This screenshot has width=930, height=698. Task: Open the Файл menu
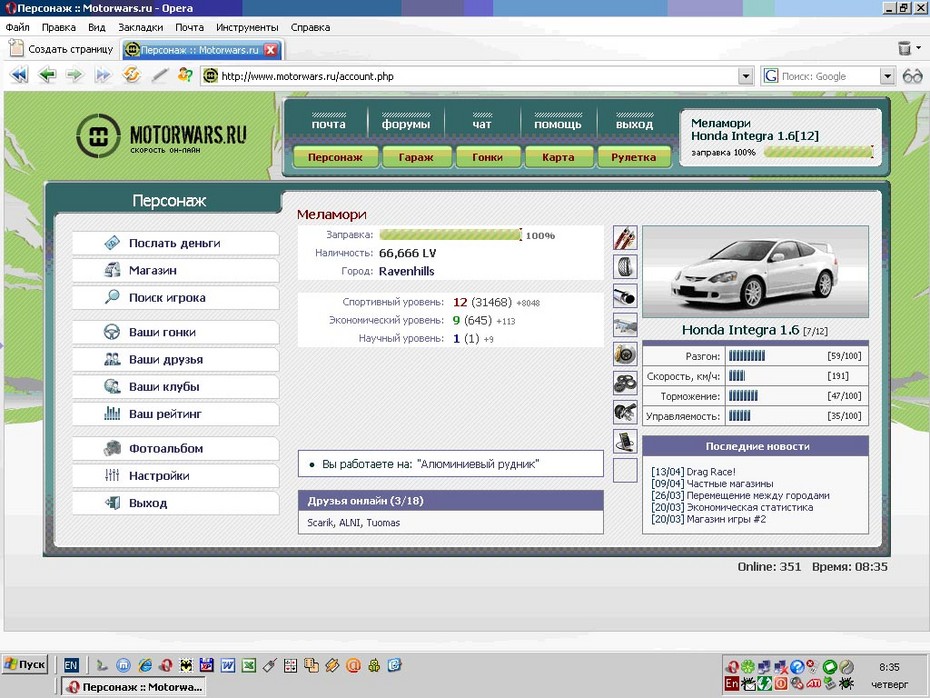pyautogui.click(x=18, y=27)
